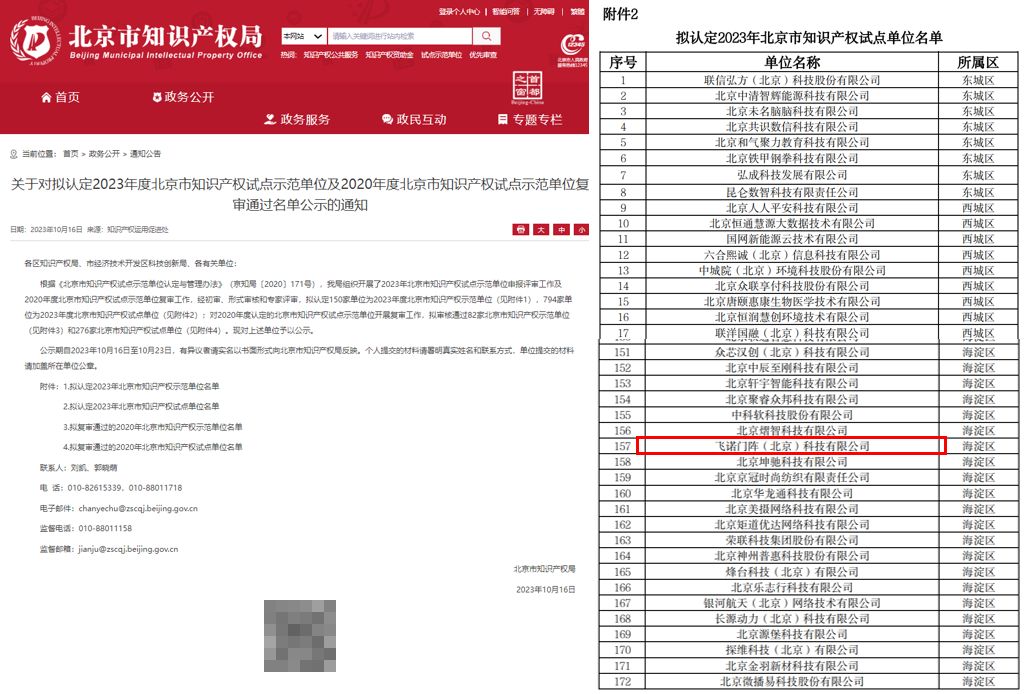Image resolution: width=1030 pixels, height=694 pixels.
Task: Open attachment 4.拟复审通过的2020年北京市知识产权试点单位名单
Action: [x=152, y=447]
